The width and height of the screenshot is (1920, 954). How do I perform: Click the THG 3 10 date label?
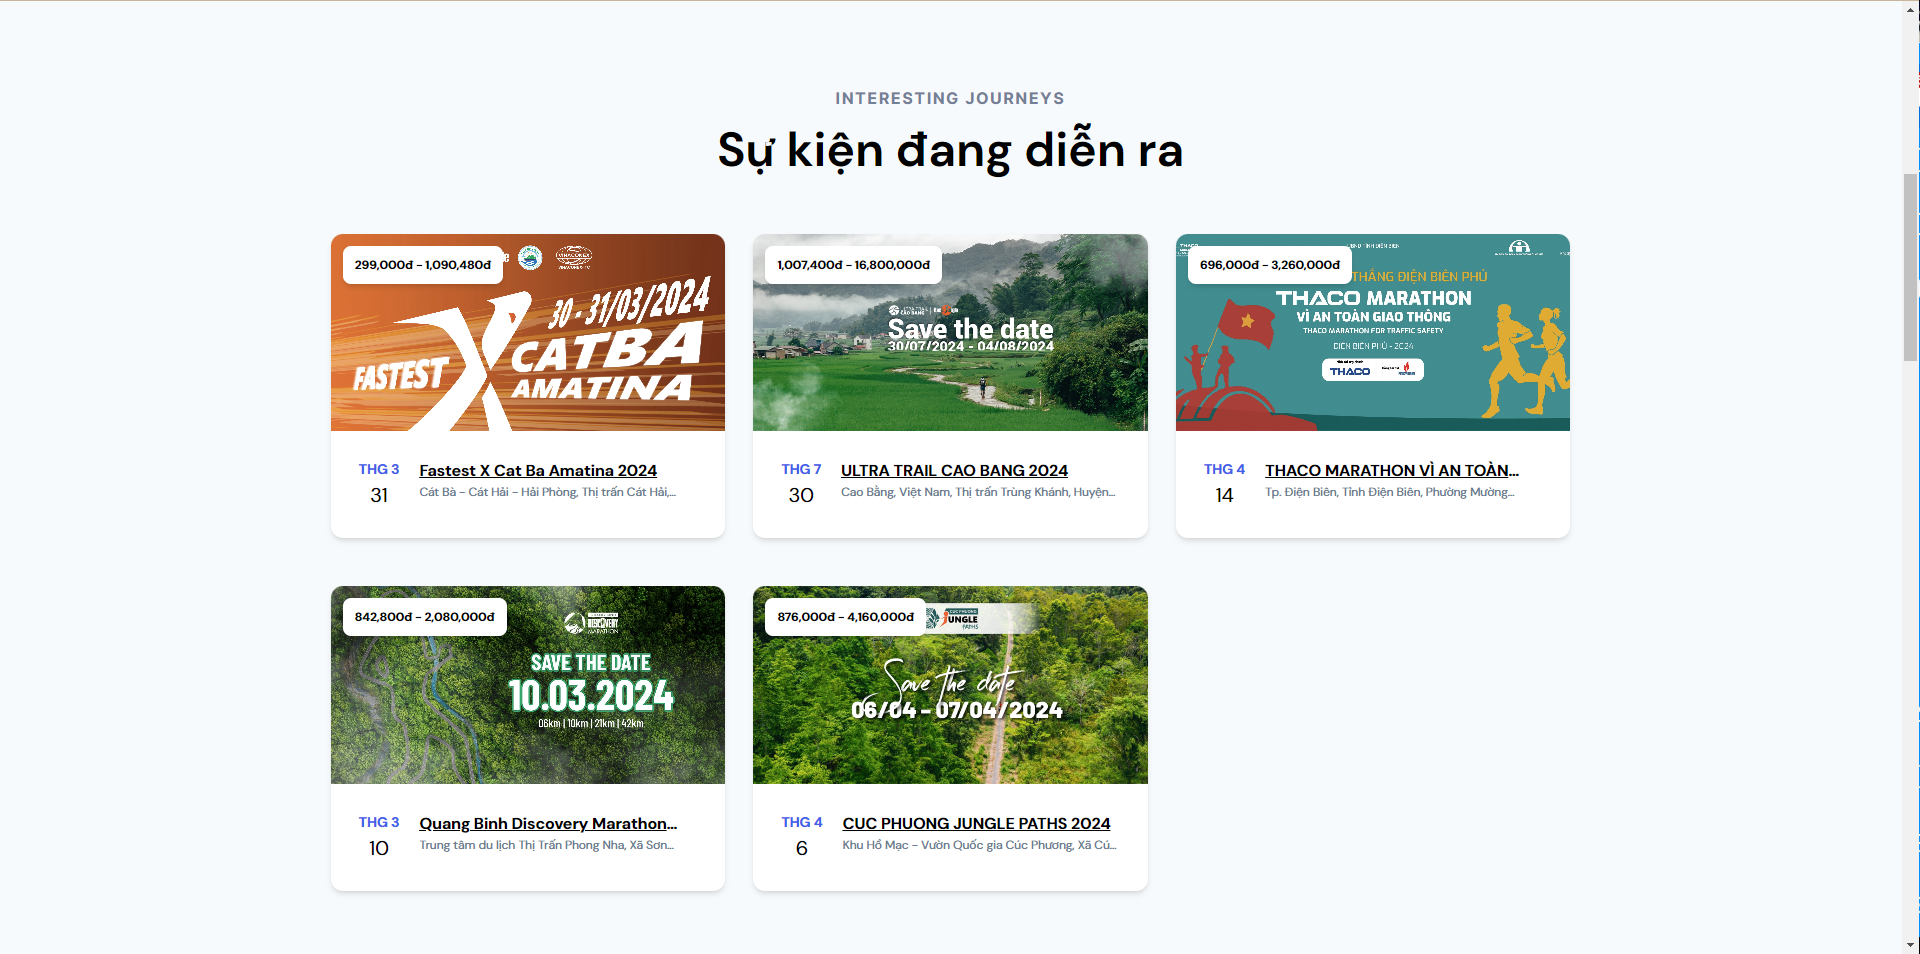379,836
